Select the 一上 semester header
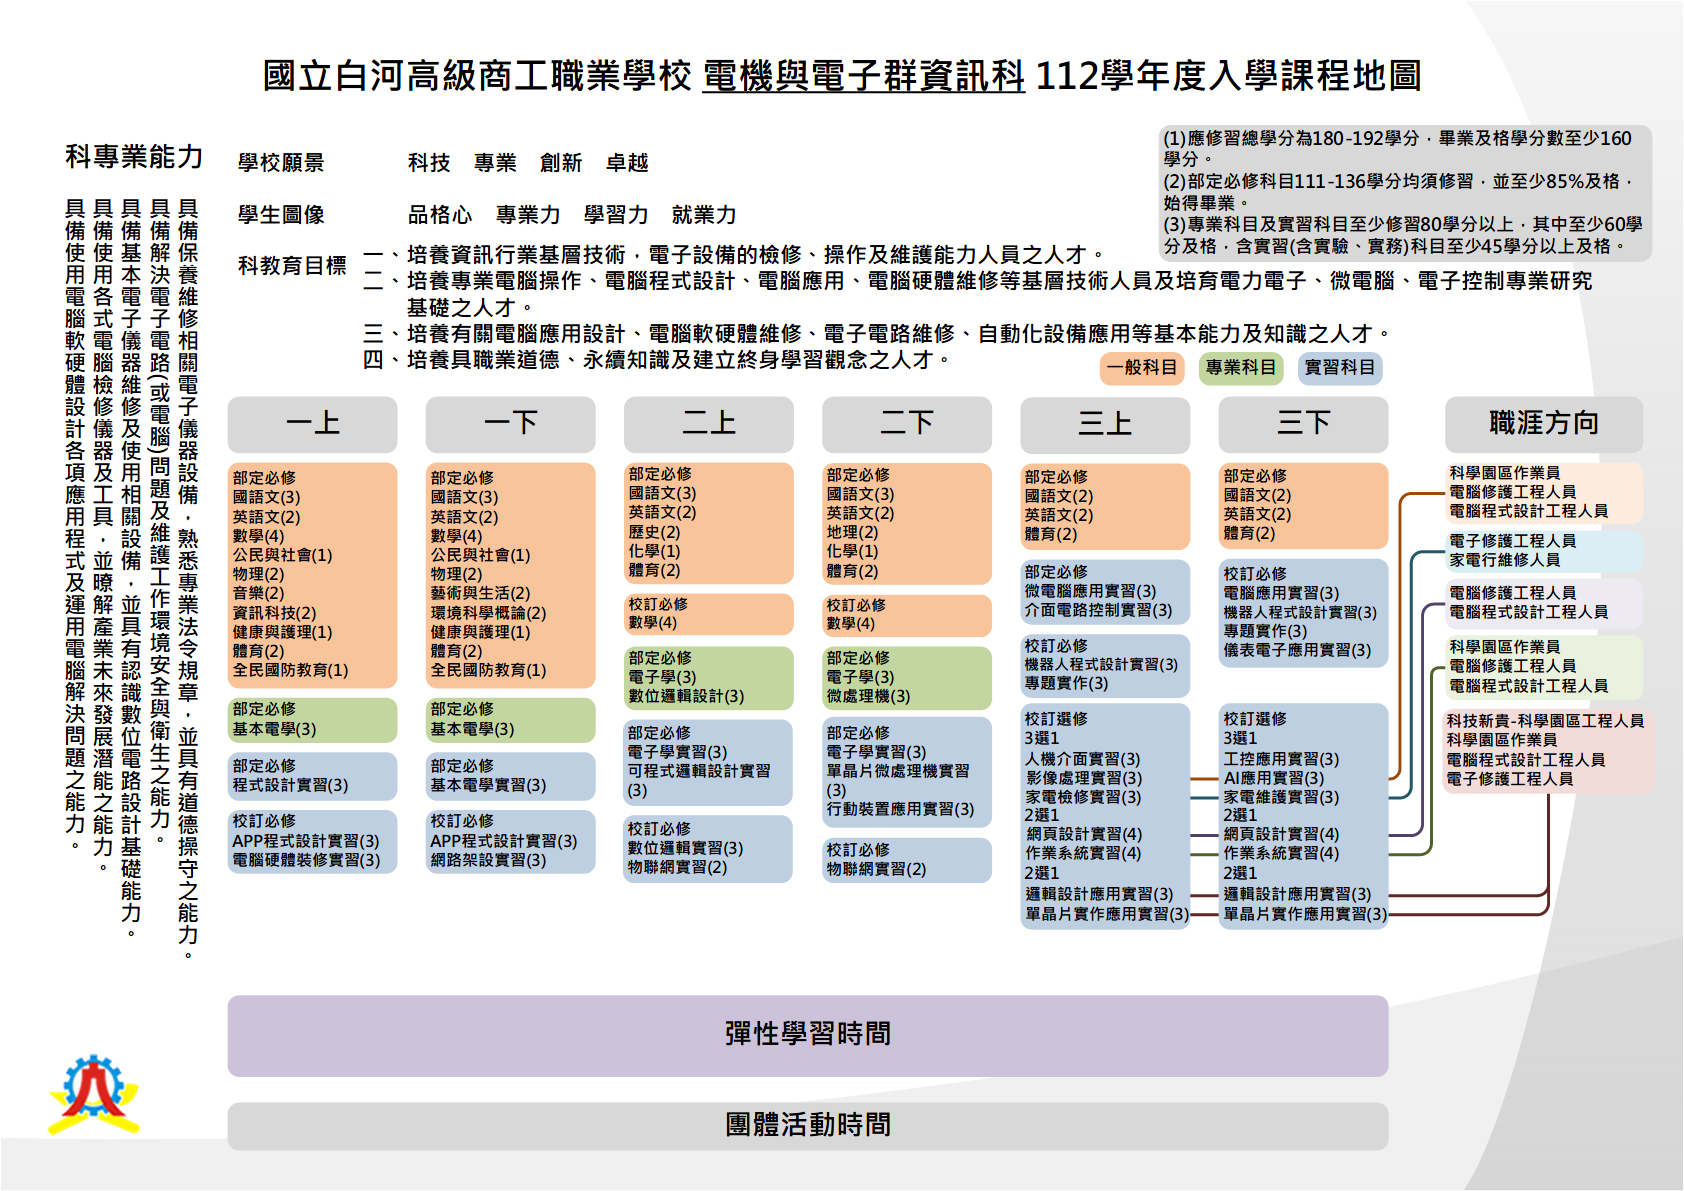The height and width of the screenshot is (1191, 1684). tap(312, 424)
